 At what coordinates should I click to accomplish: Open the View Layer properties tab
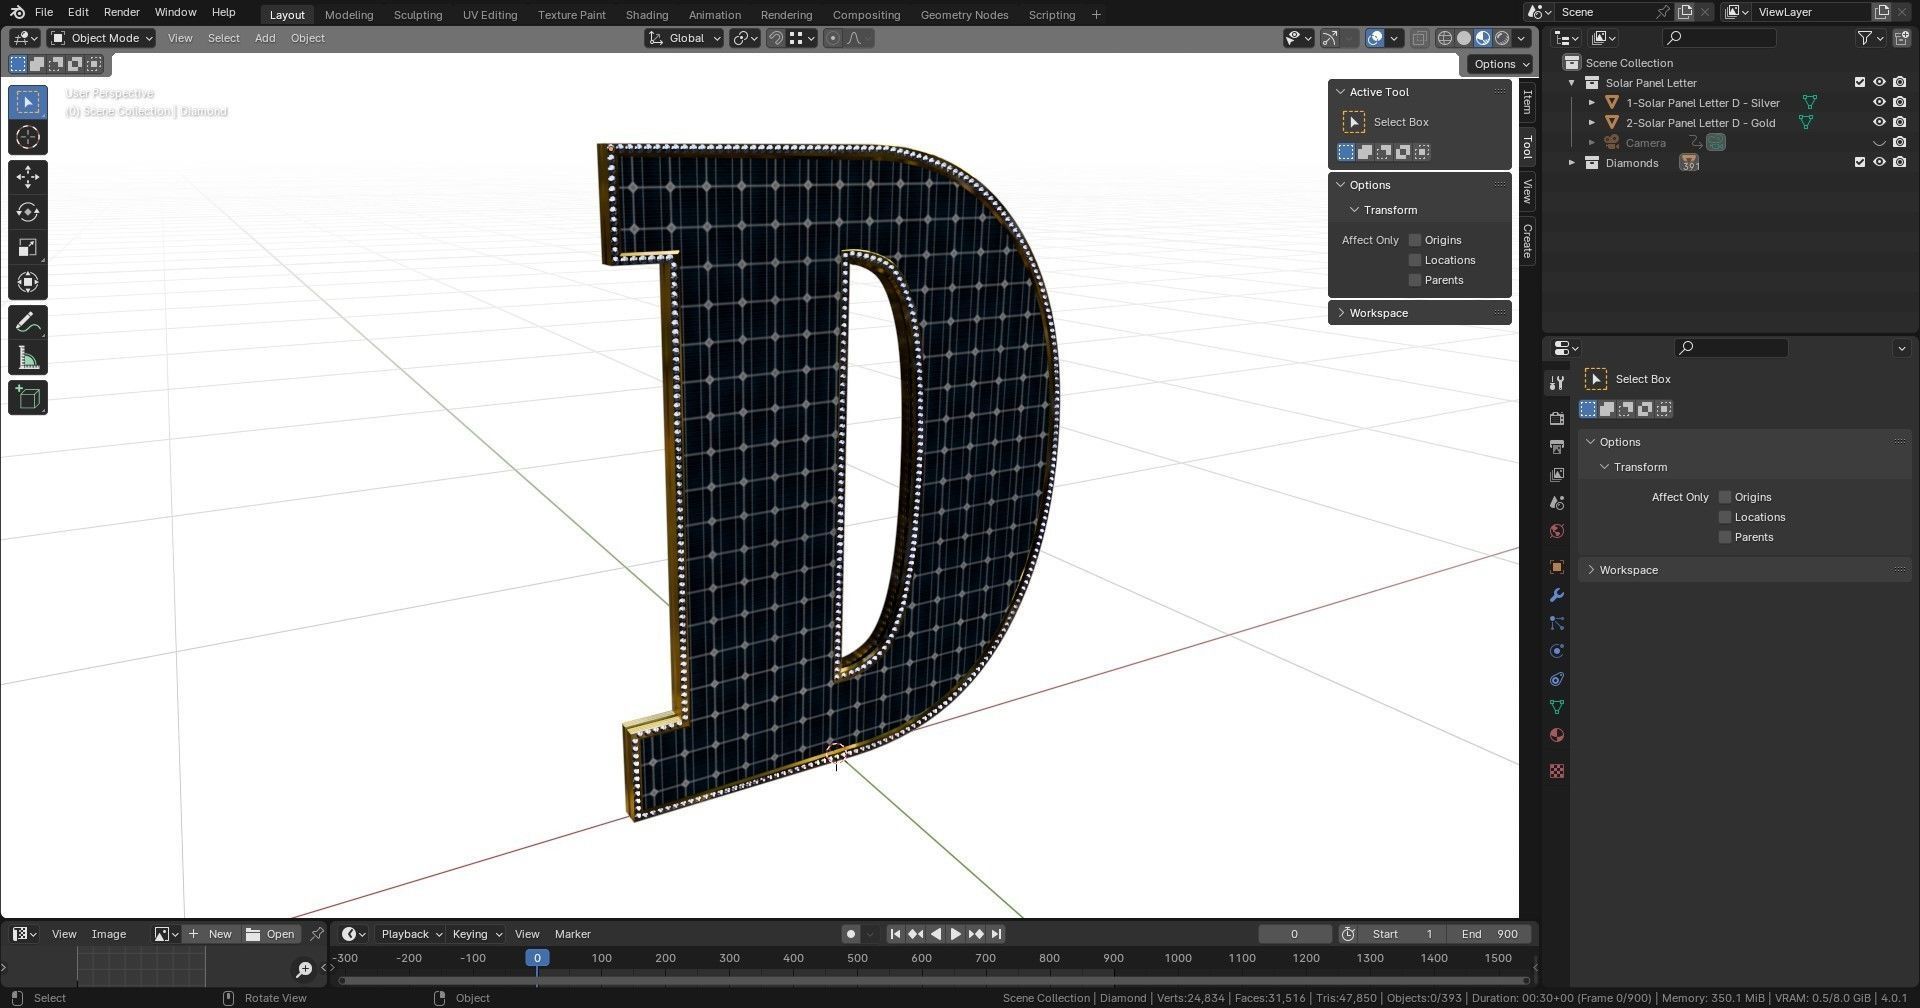tap(1556, 474)
